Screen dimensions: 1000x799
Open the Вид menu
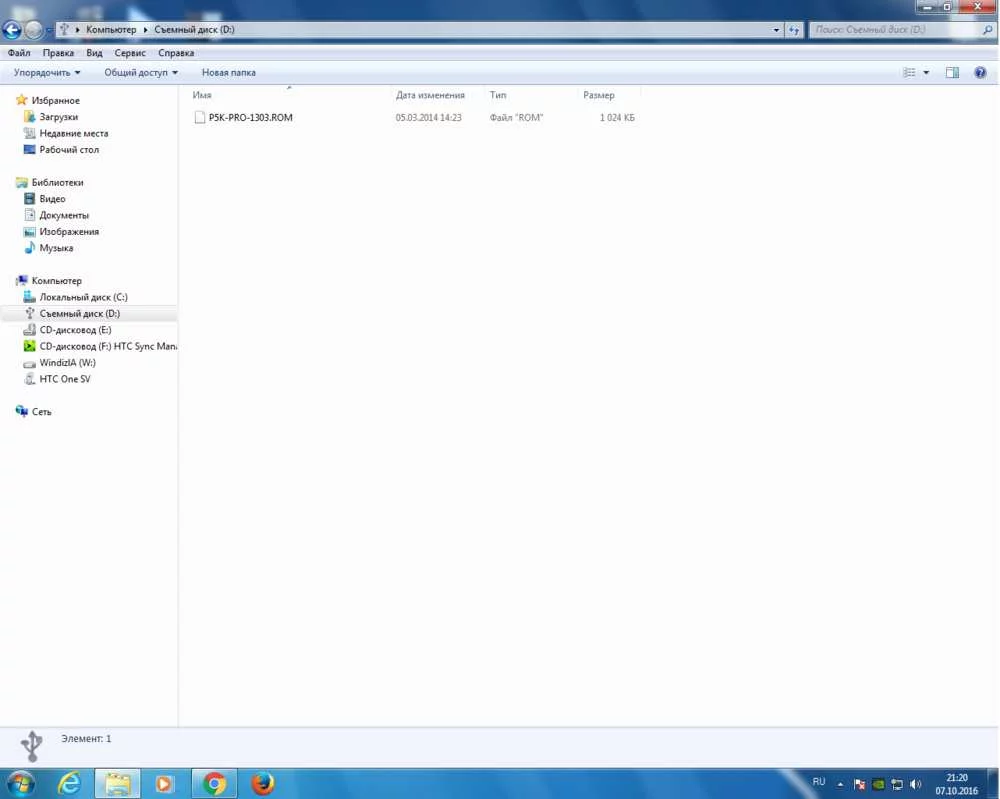click(94, 53)
